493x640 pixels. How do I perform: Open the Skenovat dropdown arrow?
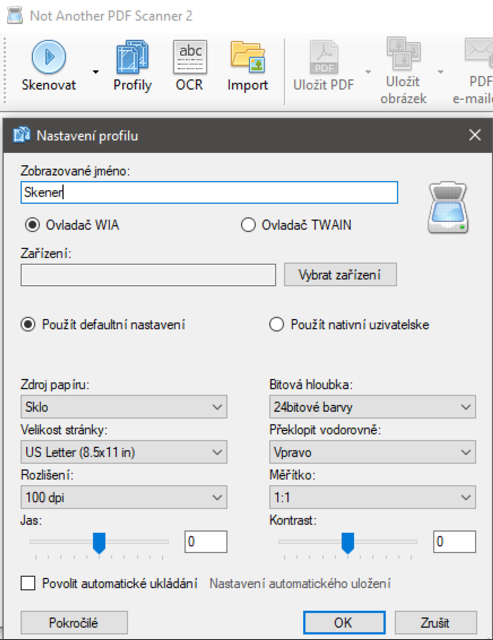pyautogui.click(x=95, y=72)
